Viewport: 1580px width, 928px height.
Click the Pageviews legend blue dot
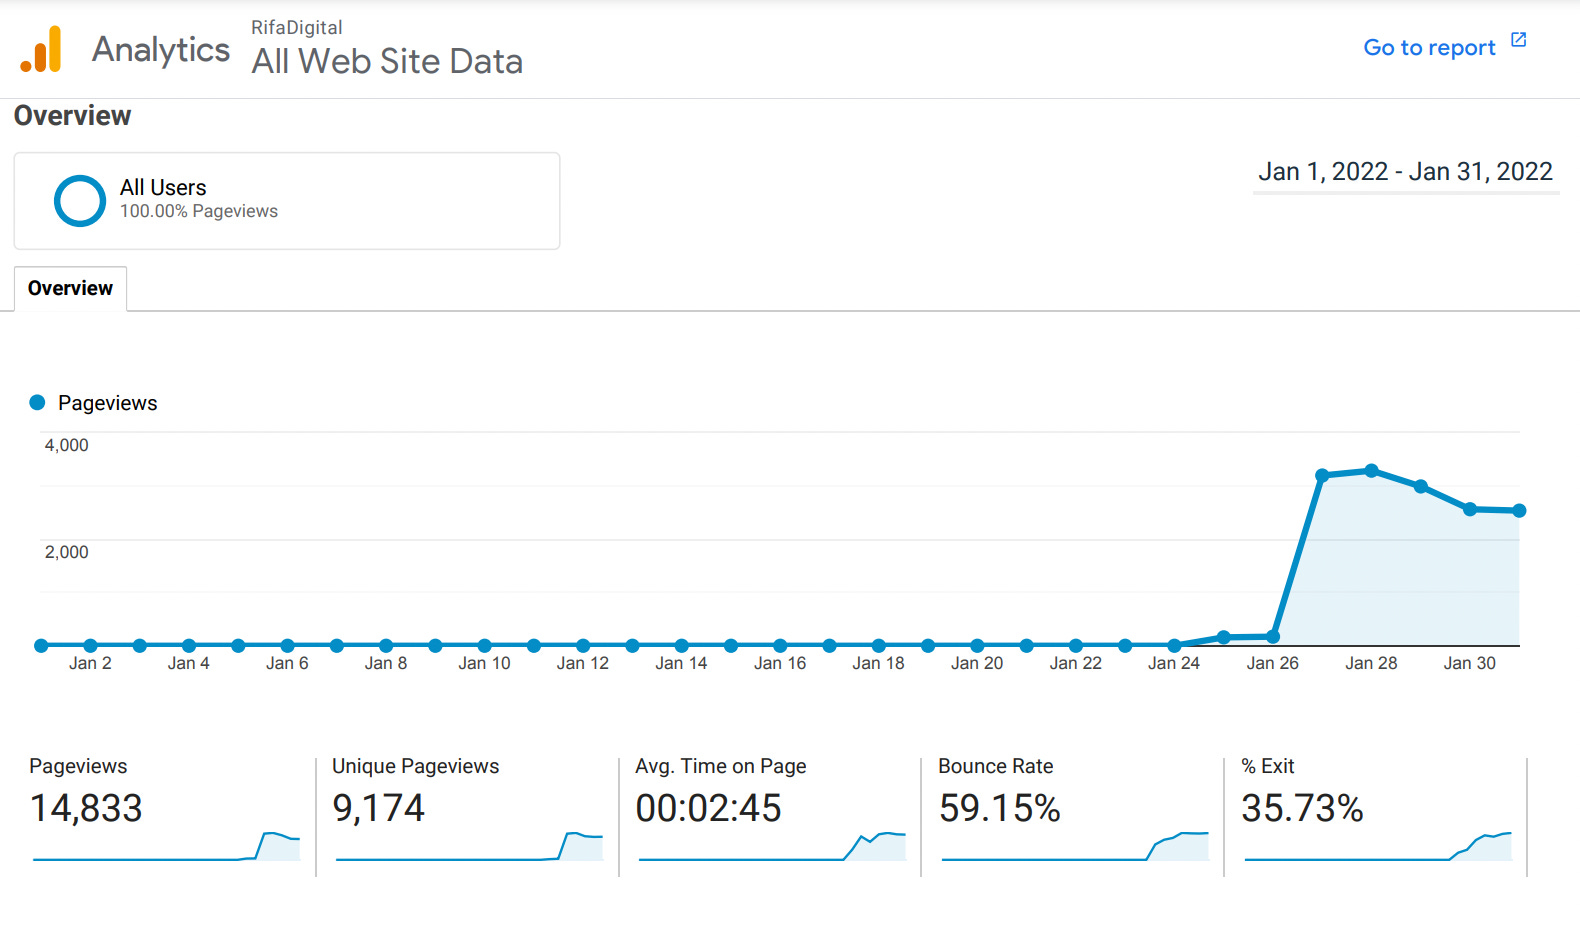tap(38, 402)
